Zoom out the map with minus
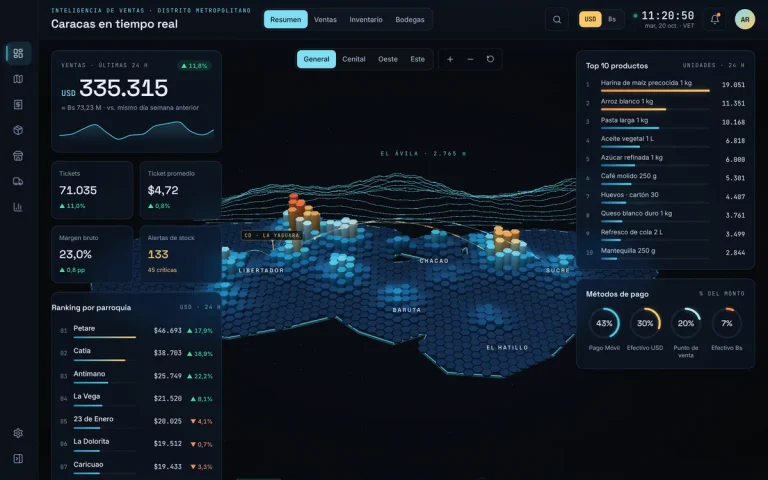 (470, 59)
